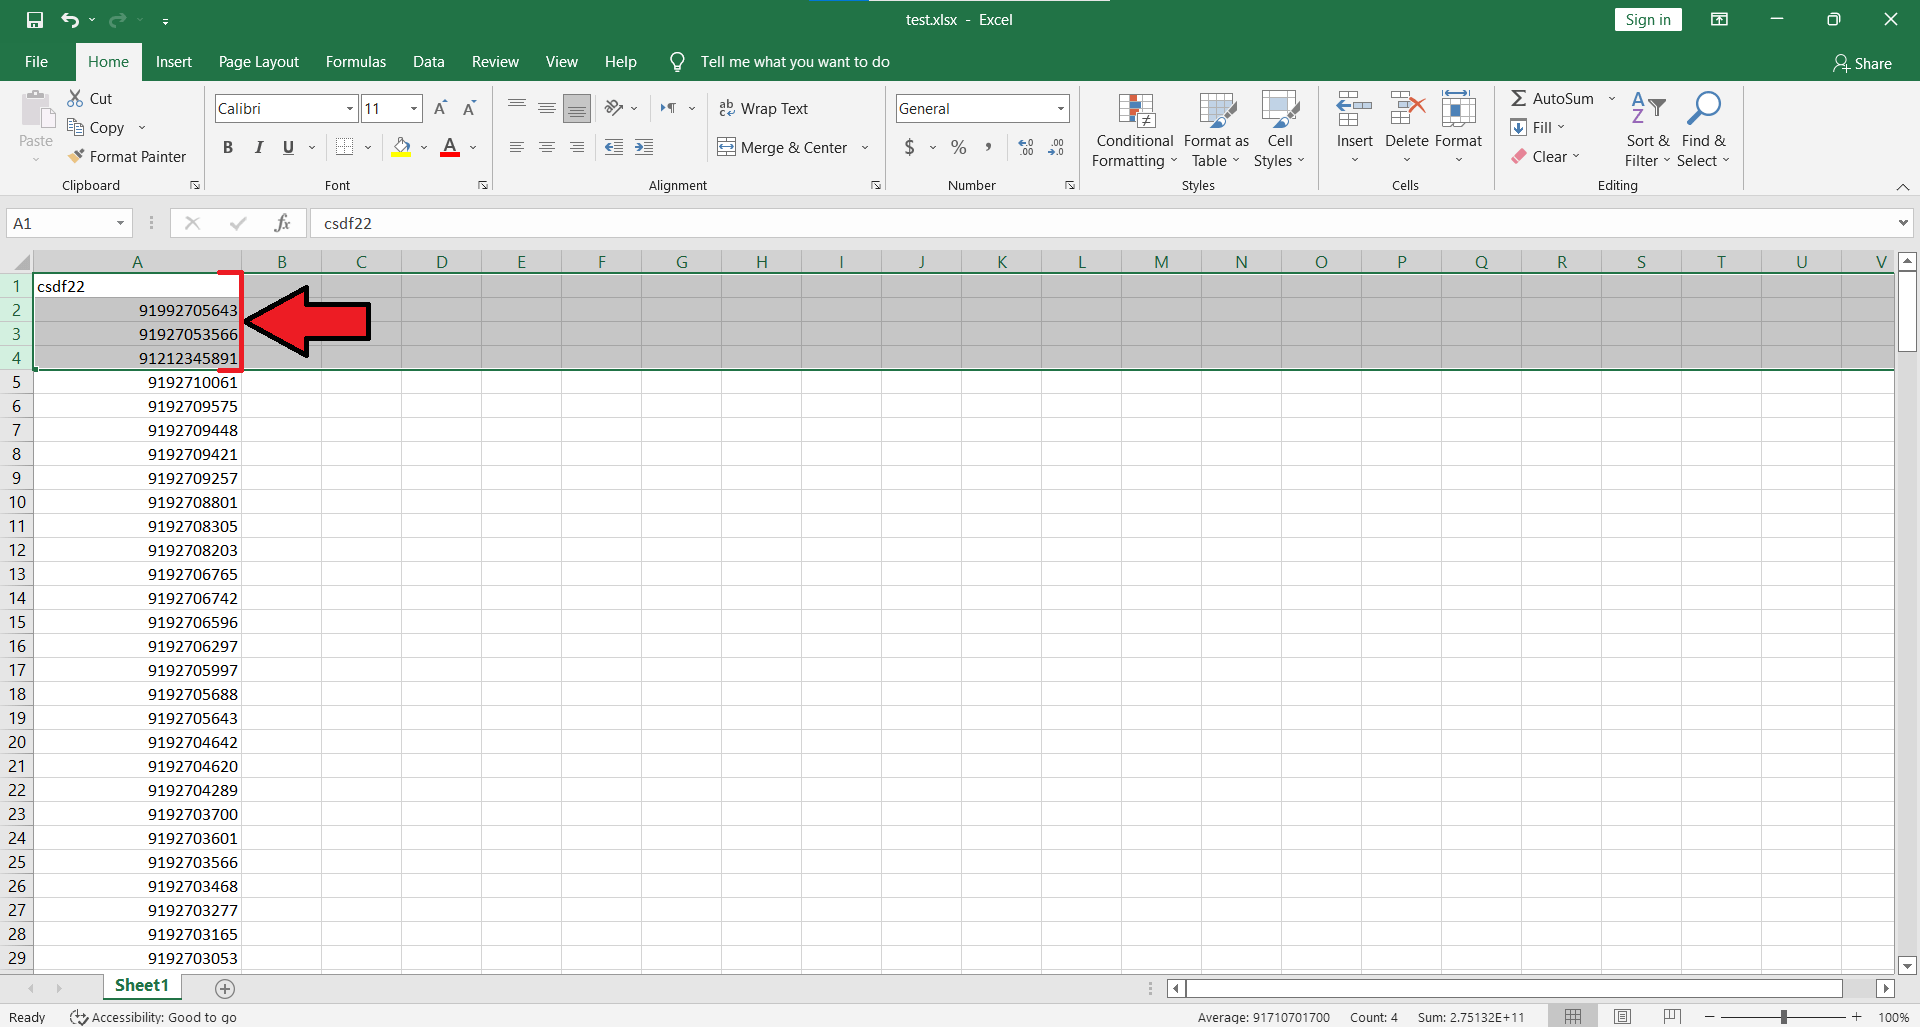Click the Save icon in title bar

[35, 20]
